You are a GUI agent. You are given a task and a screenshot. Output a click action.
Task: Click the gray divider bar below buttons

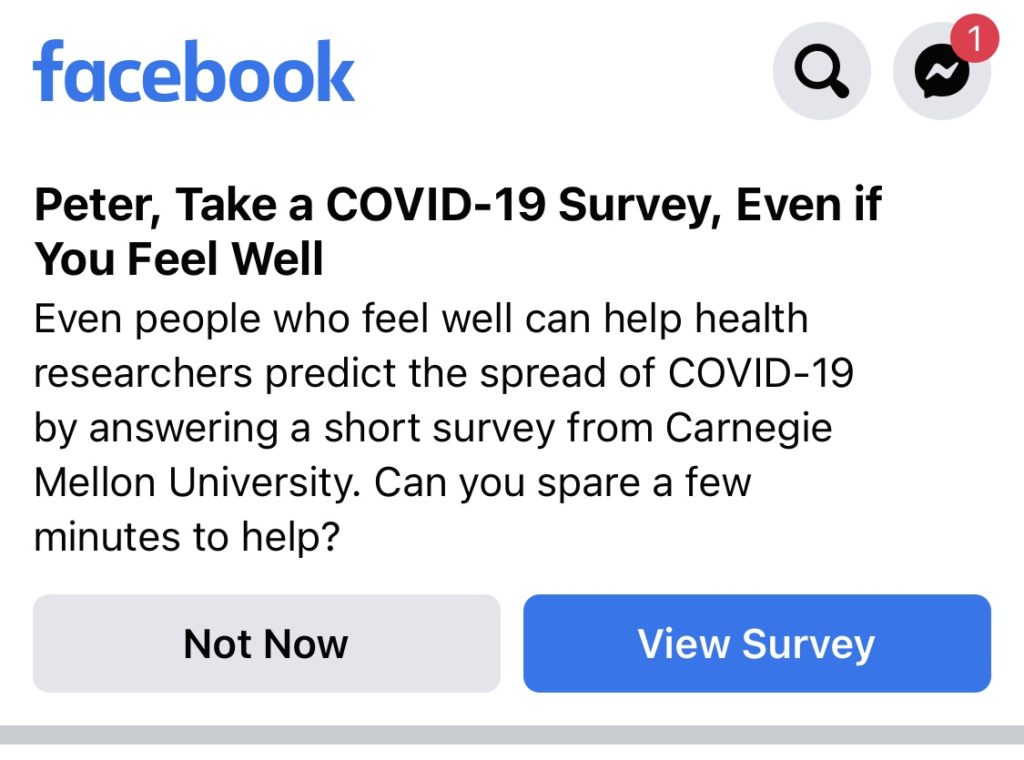tap(512, 735)
